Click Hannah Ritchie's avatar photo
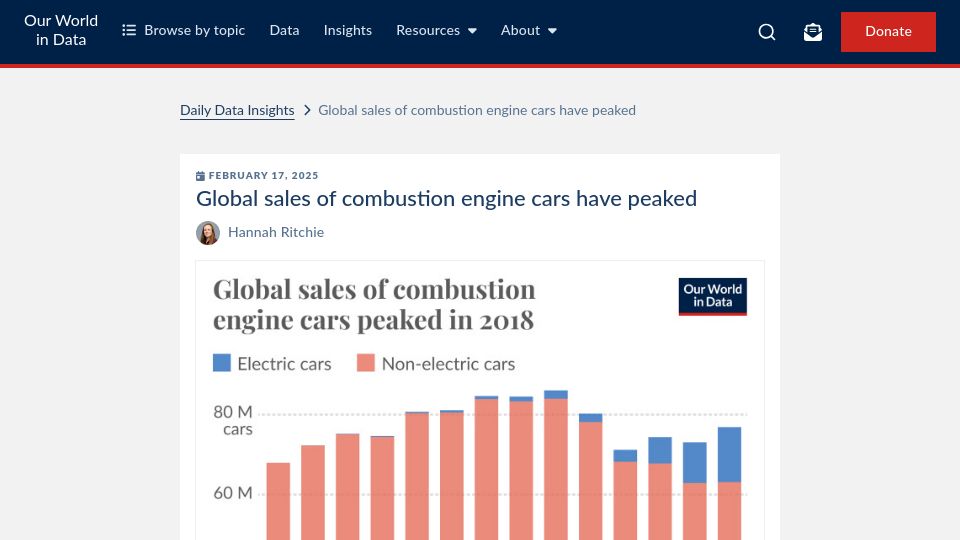This screenshot has height=540, width=960. [x=208, y=233]
